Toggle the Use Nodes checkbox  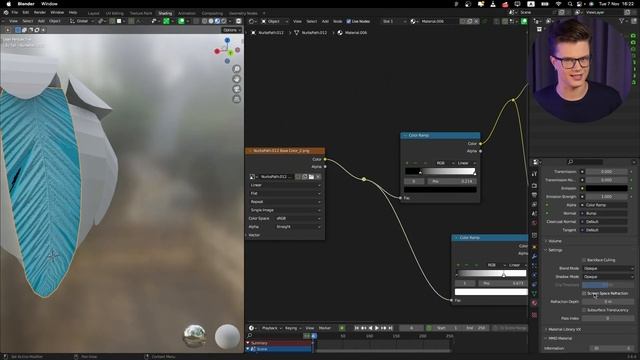click(349, 21)
